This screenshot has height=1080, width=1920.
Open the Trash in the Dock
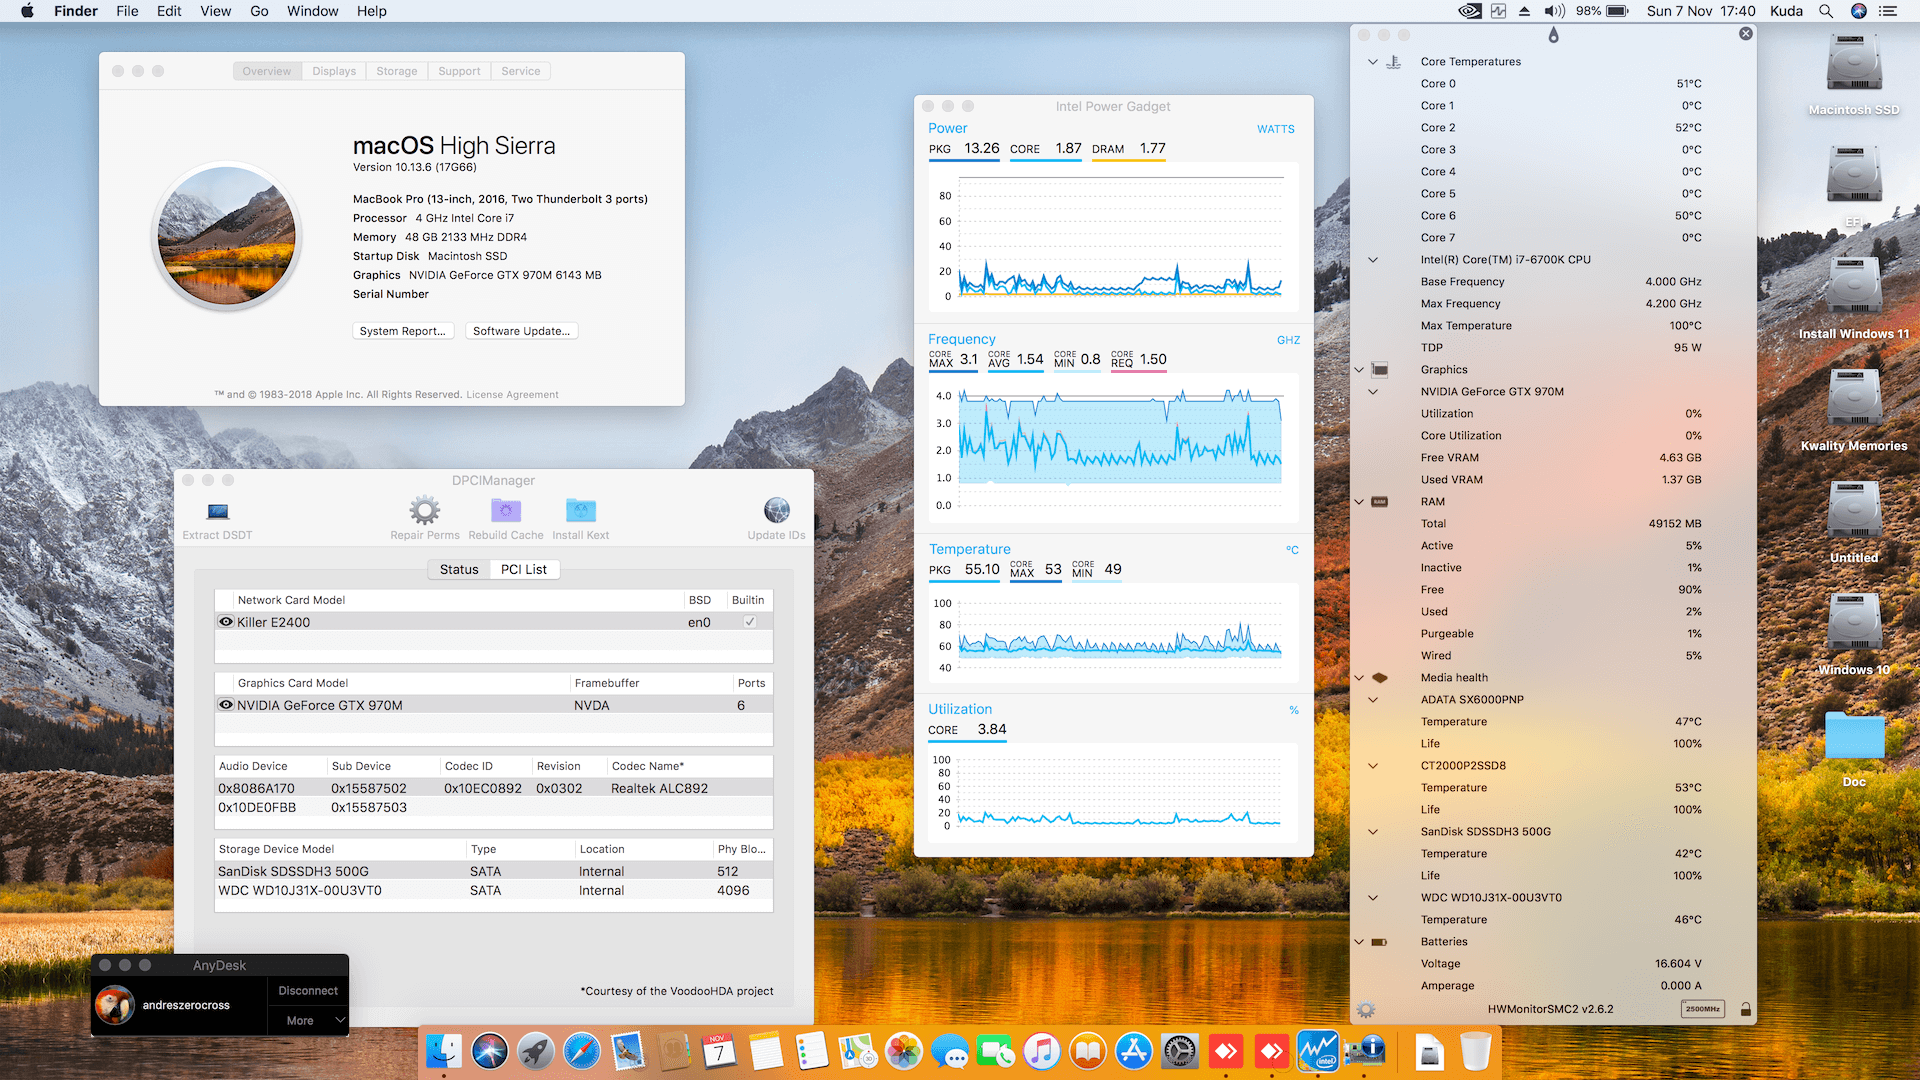pos(1476,1051)
